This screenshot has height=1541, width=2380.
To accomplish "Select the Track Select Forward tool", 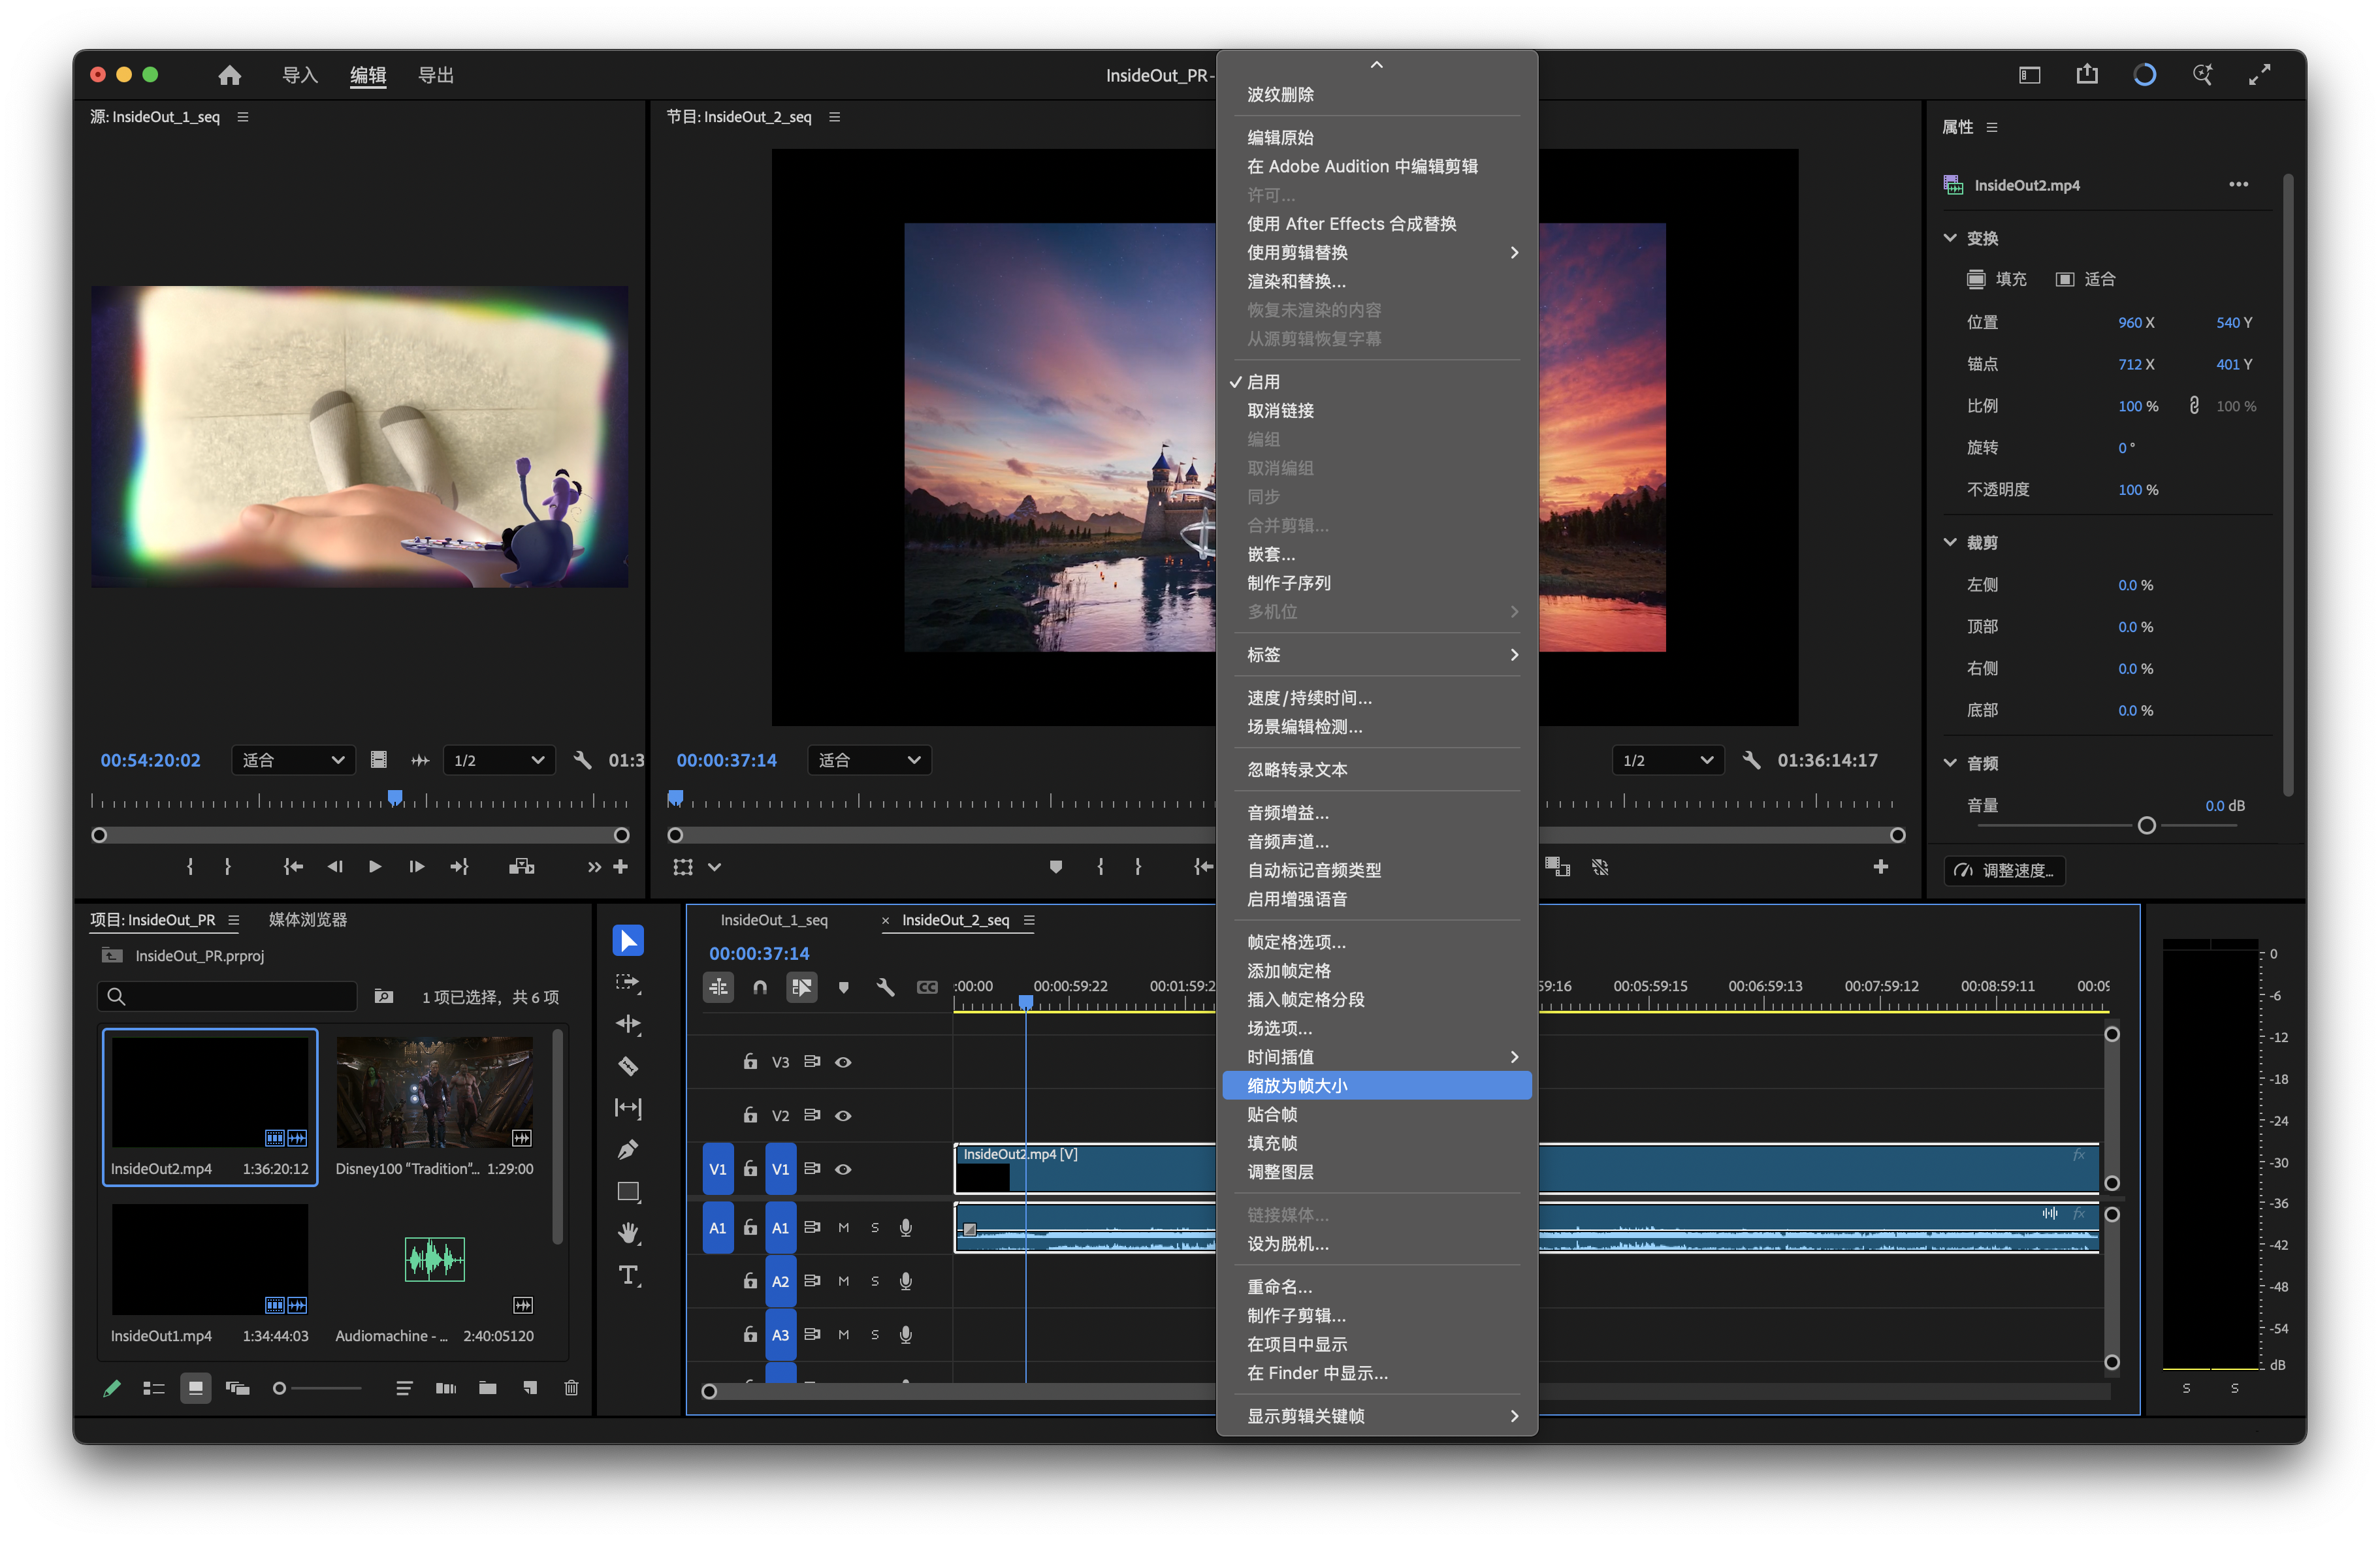I will tap(628, 982).
